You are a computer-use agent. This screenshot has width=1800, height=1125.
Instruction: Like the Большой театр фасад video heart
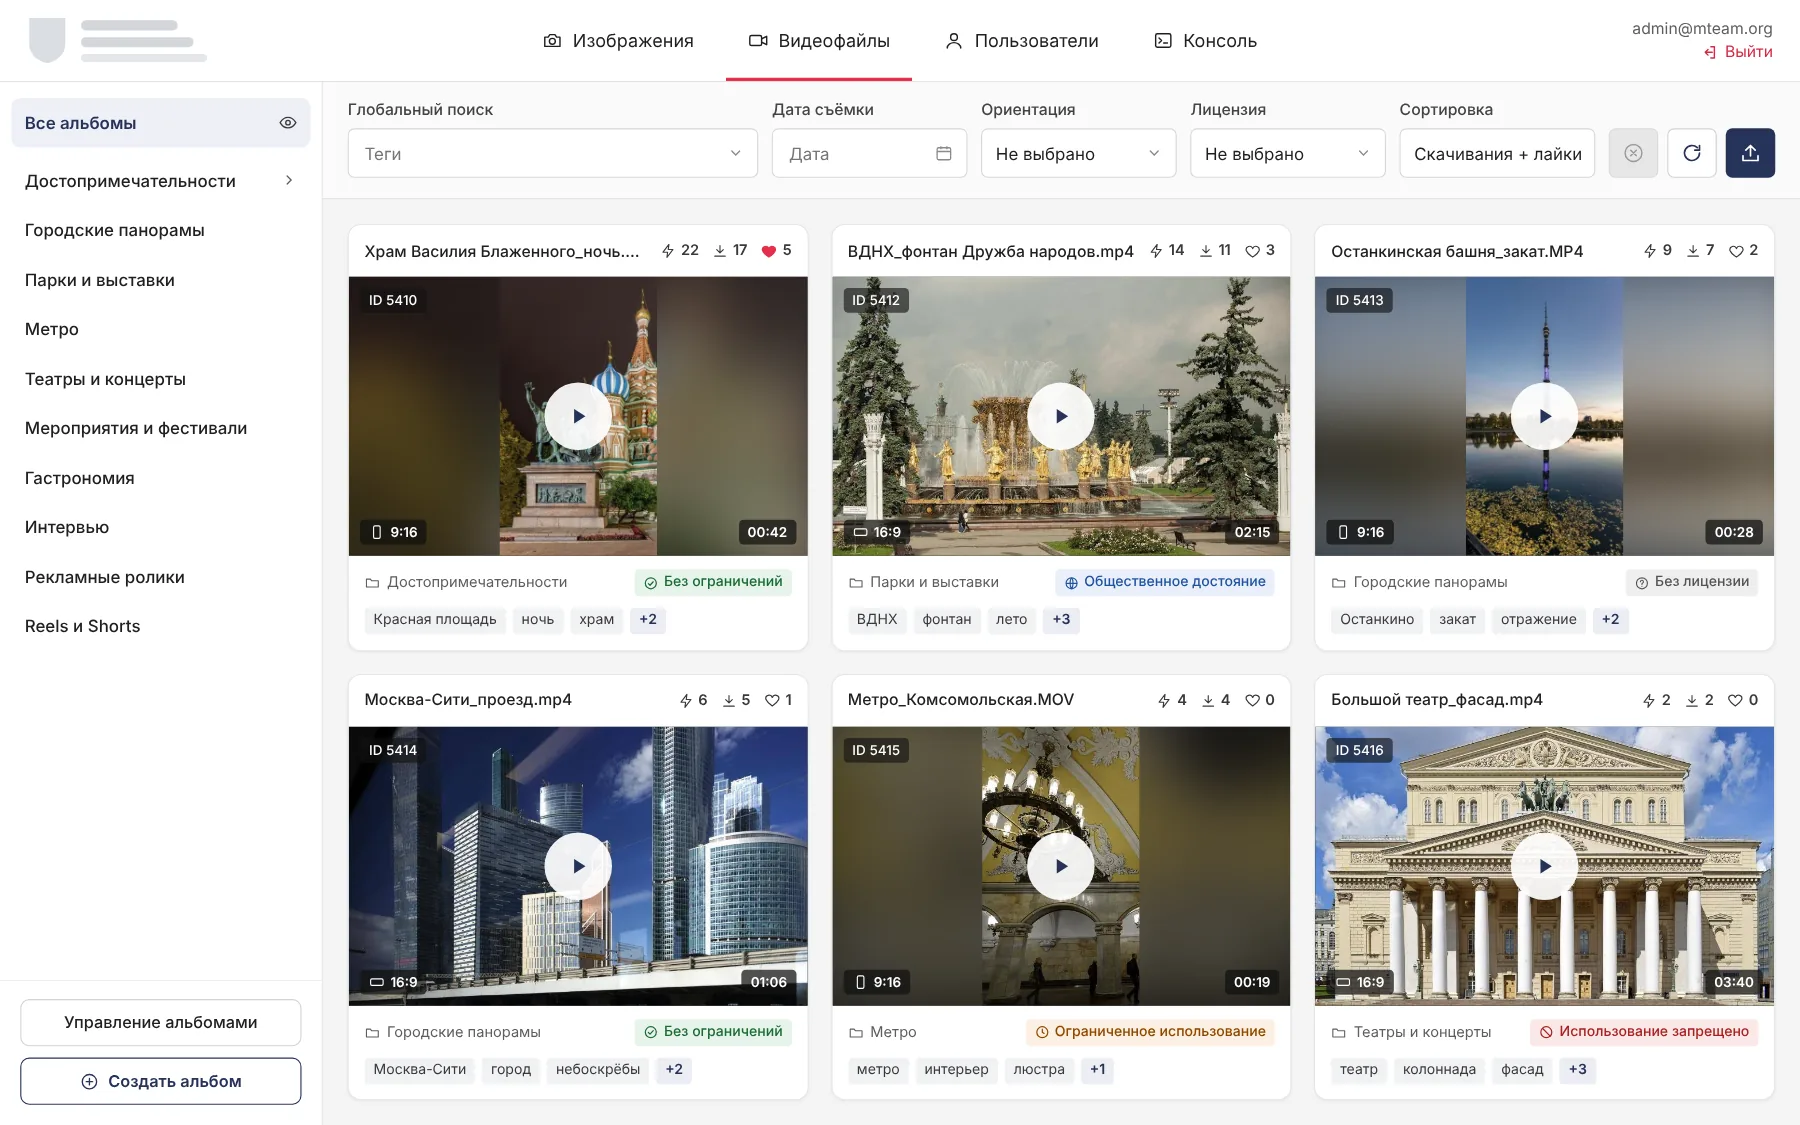(1736, 701)
